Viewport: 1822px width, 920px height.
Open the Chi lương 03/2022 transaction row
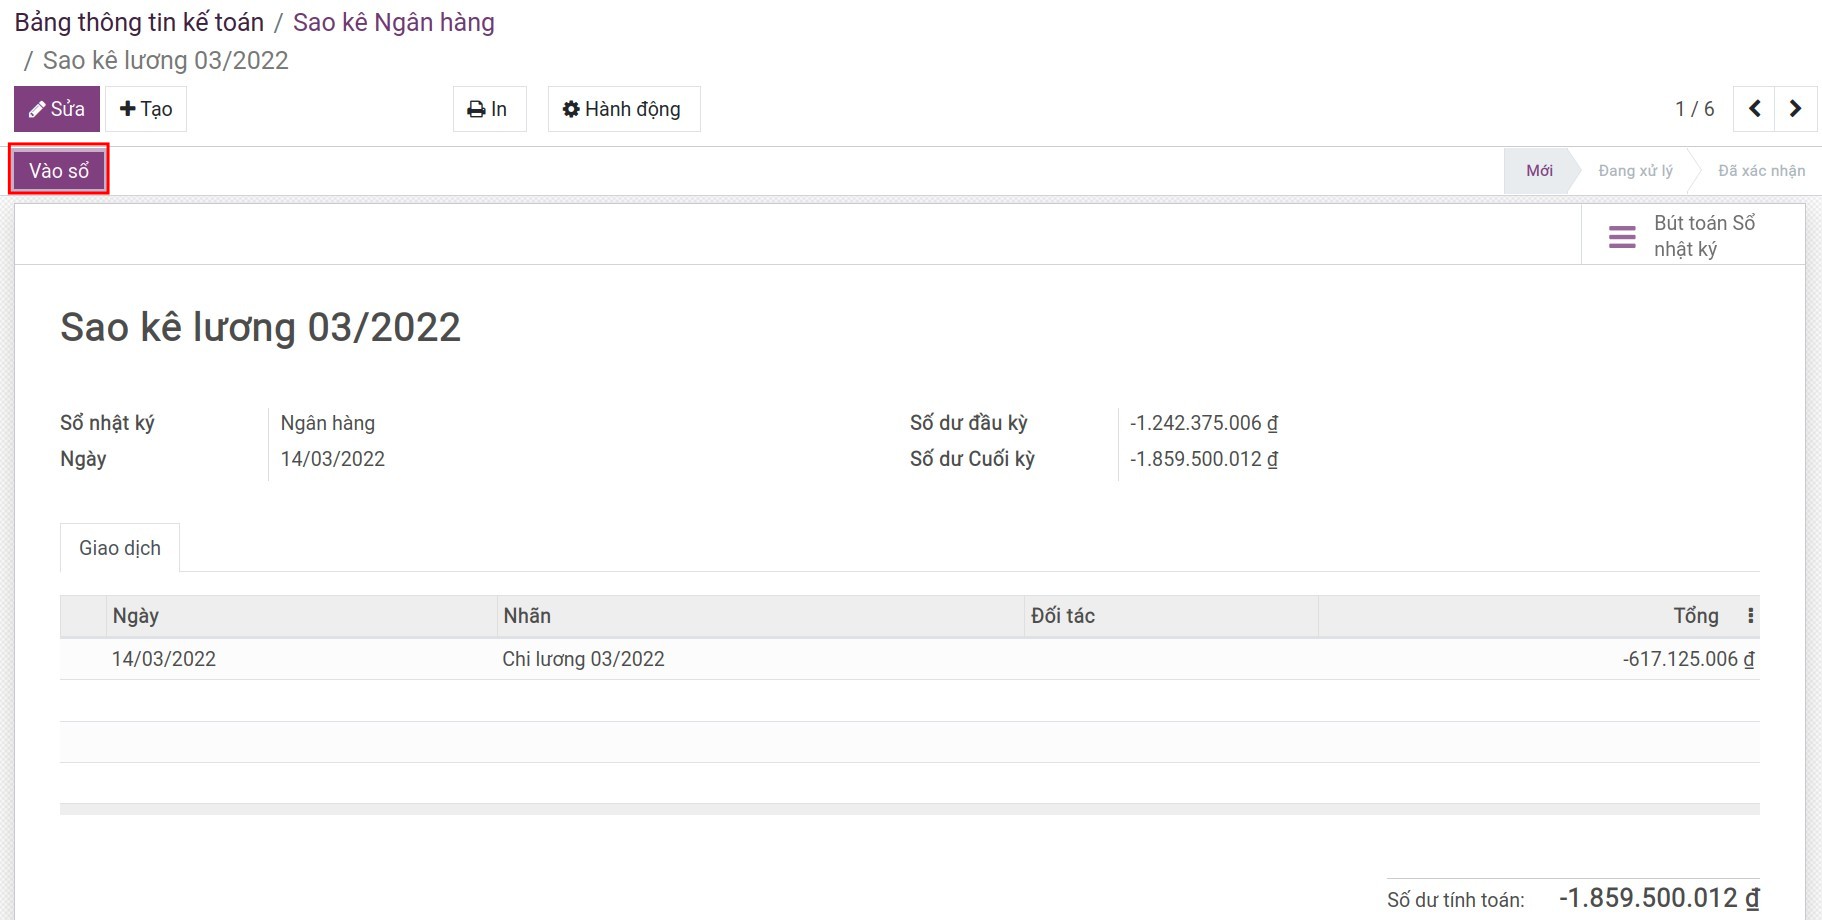(x=583, y=659)
